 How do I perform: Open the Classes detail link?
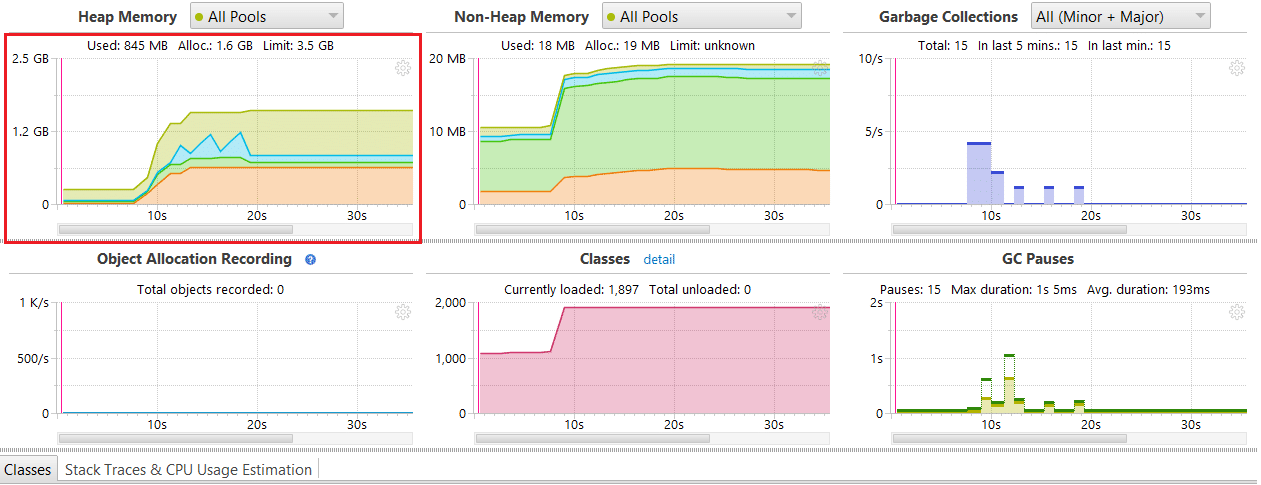(659, 259)
